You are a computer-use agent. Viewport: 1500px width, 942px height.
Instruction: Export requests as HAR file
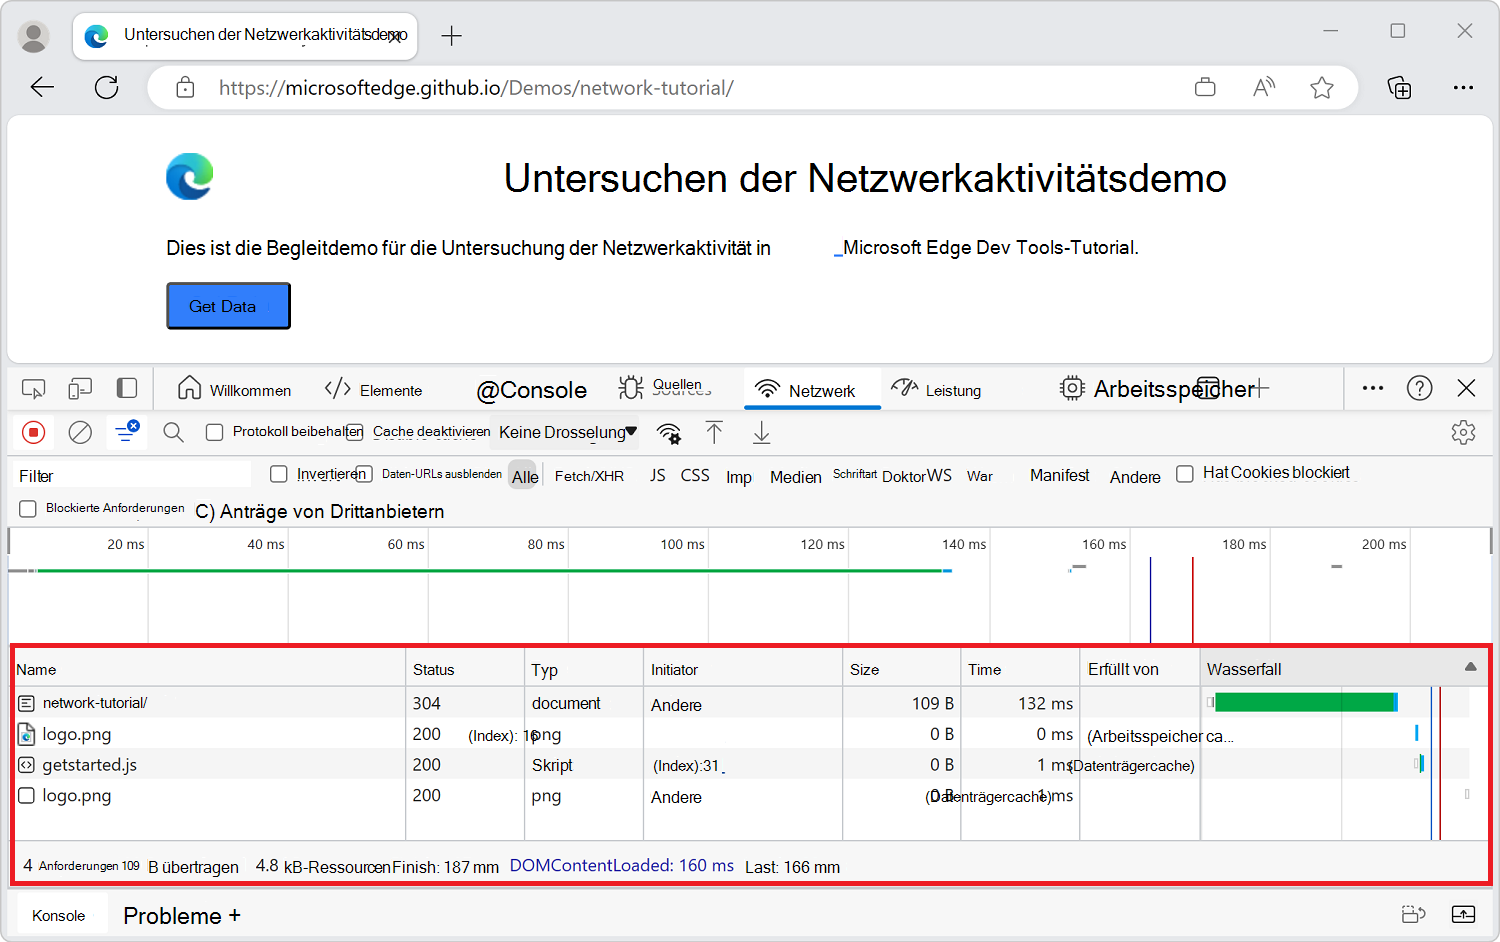click(x=761, y=432)
